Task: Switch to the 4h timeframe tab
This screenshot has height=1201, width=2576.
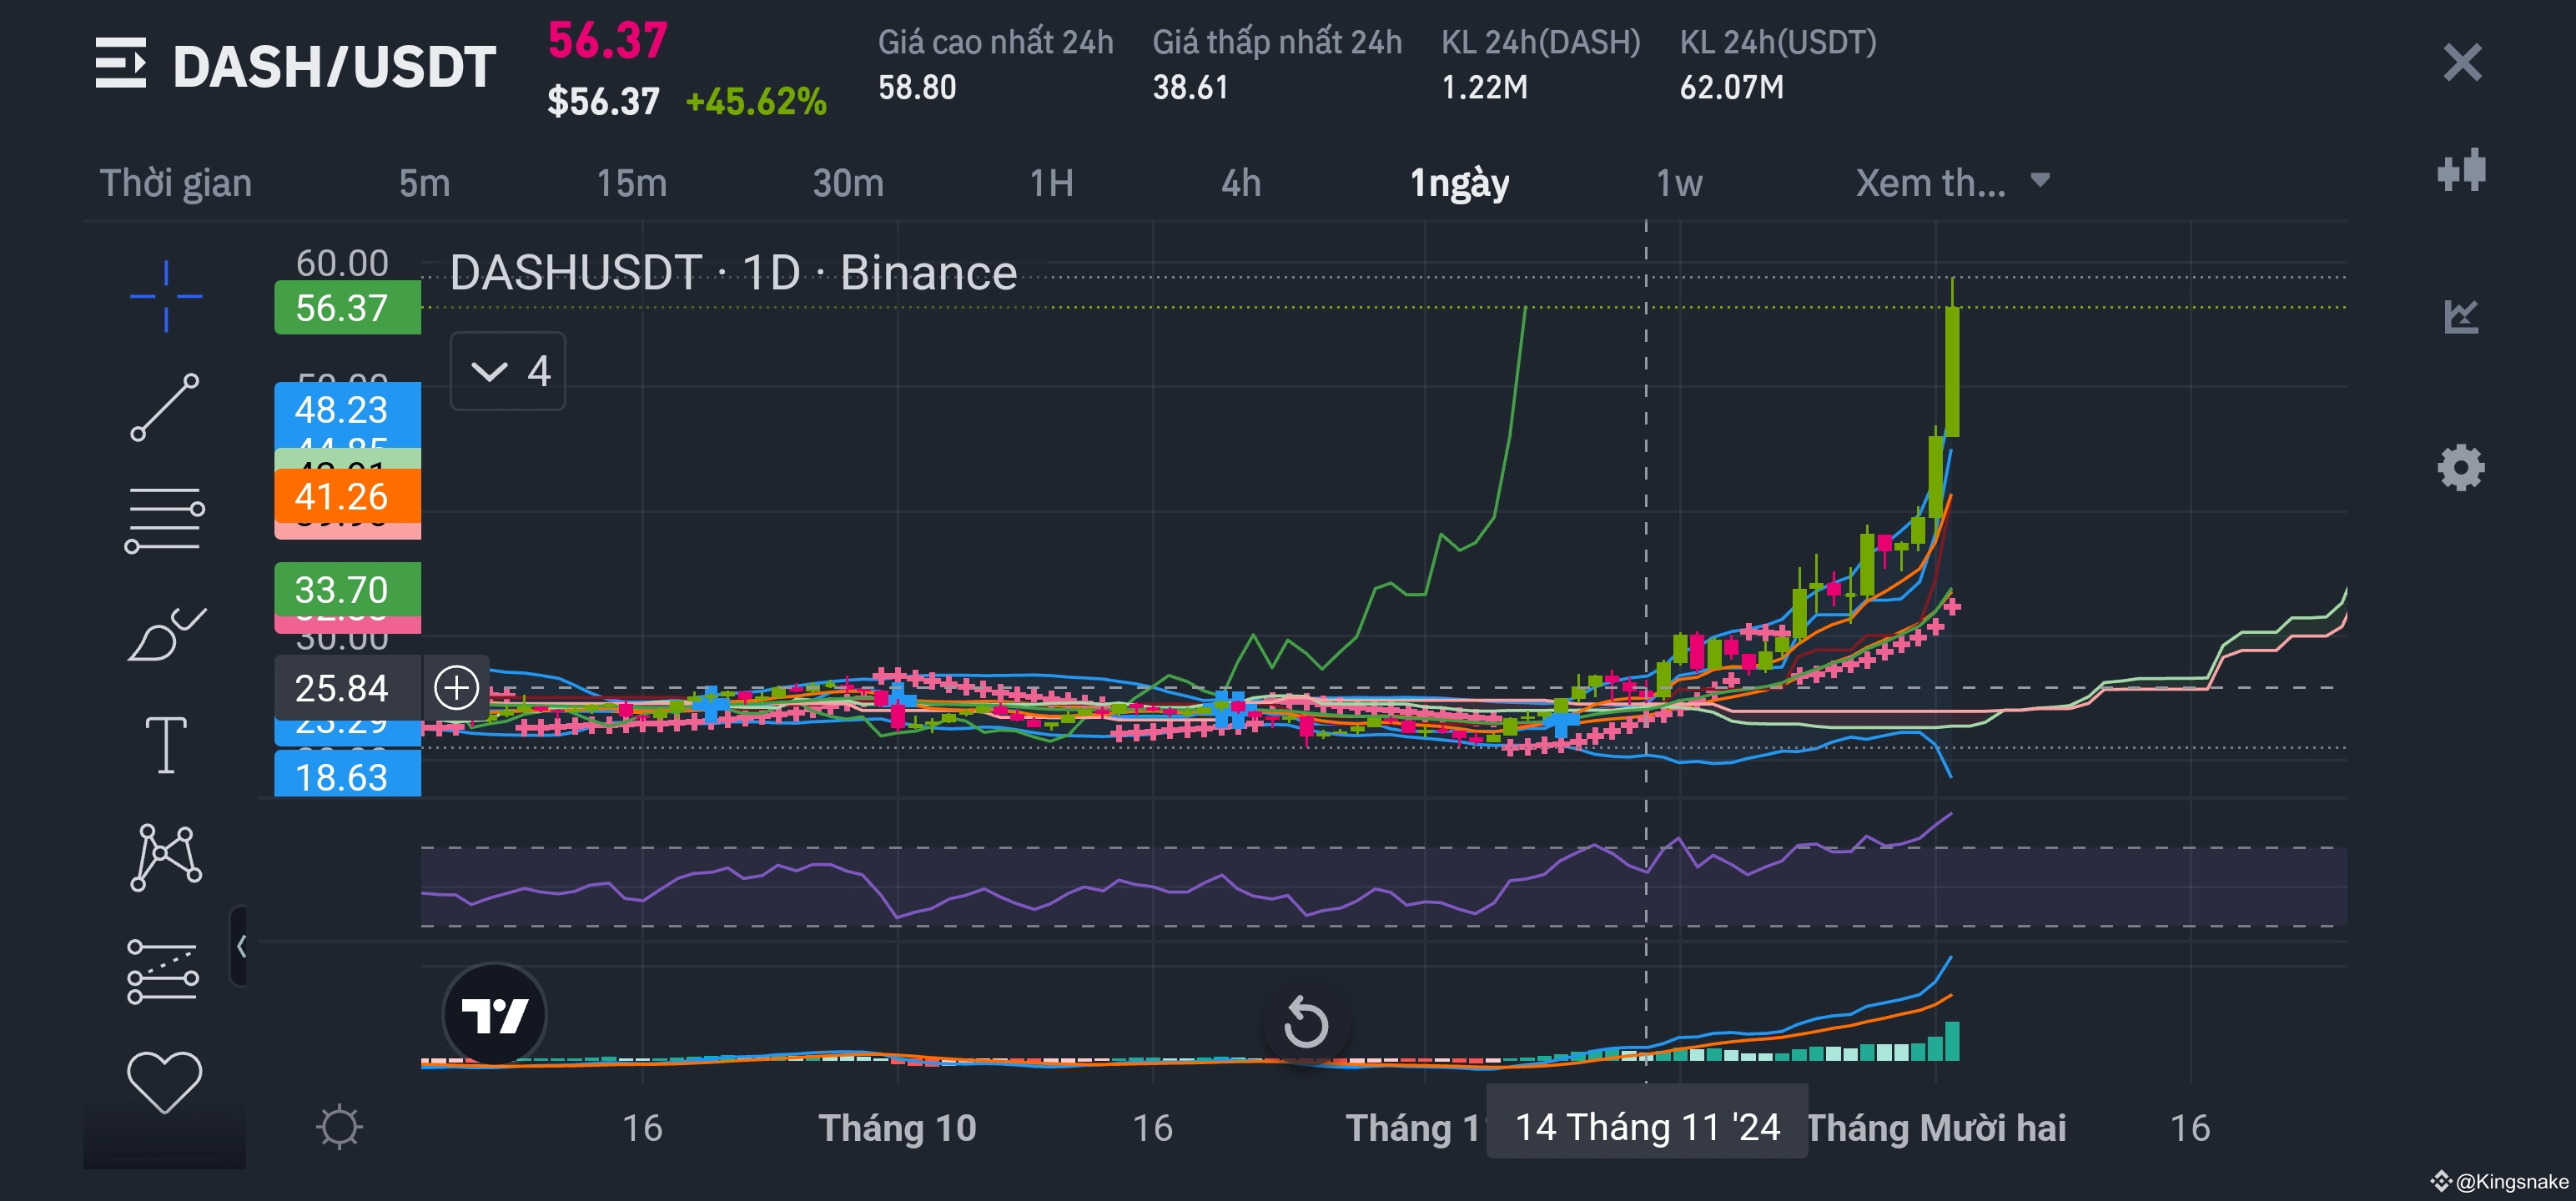Action: point(1241,183)
